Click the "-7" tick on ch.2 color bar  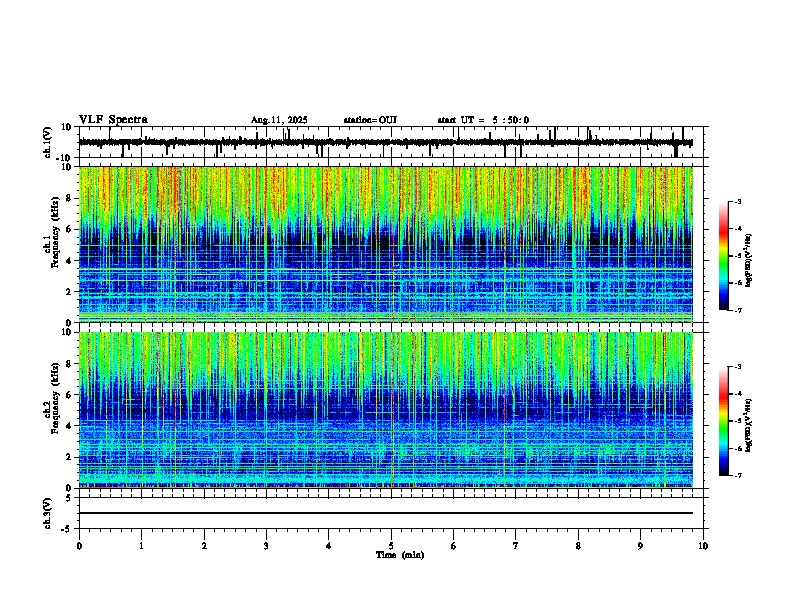(x=737, y=475)
